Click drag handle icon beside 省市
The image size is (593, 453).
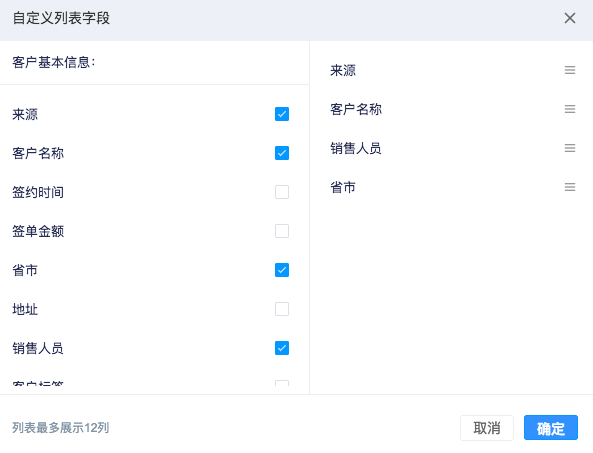pyautogui.click(x=570, y=187)
